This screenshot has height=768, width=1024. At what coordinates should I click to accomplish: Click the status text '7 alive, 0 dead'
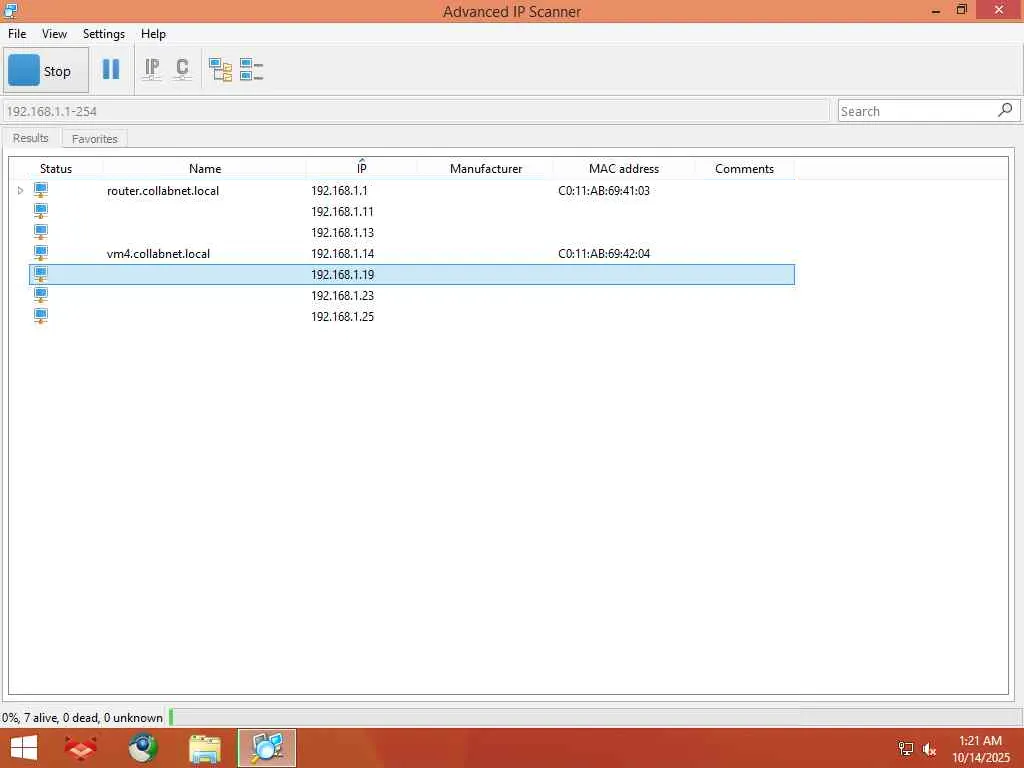(61, 717)
